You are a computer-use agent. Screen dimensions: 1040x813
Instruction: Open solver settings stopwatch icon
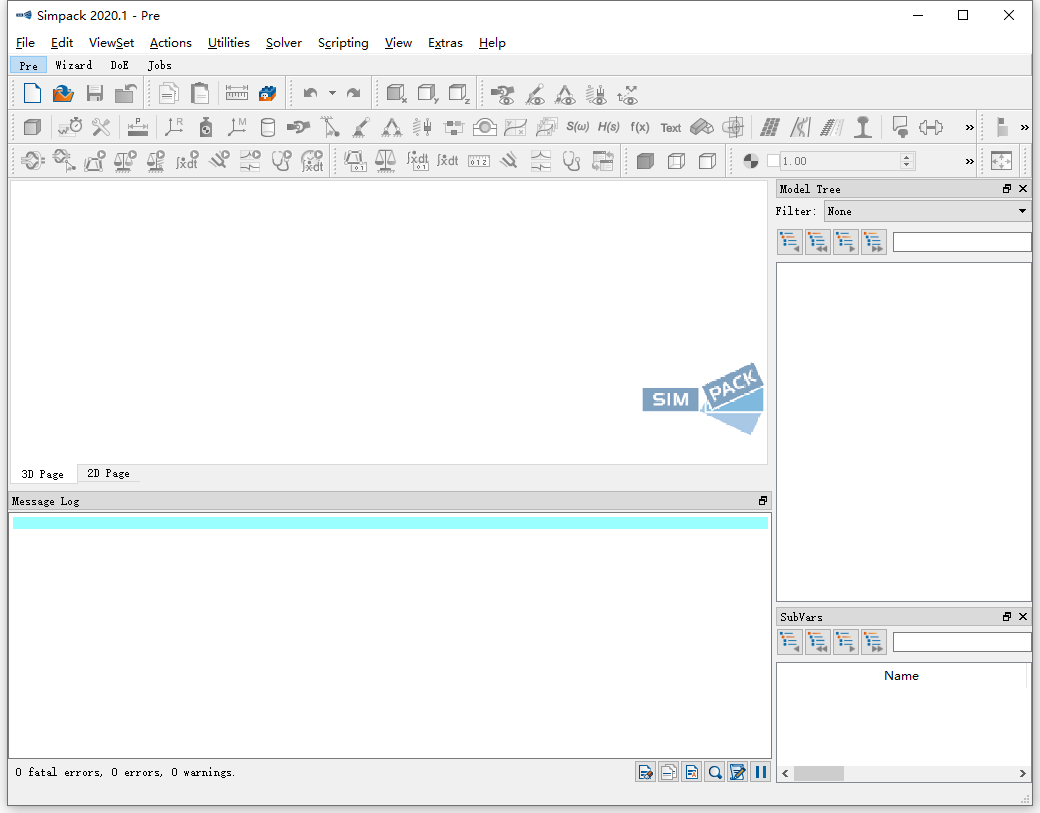(x=70, y=127)
